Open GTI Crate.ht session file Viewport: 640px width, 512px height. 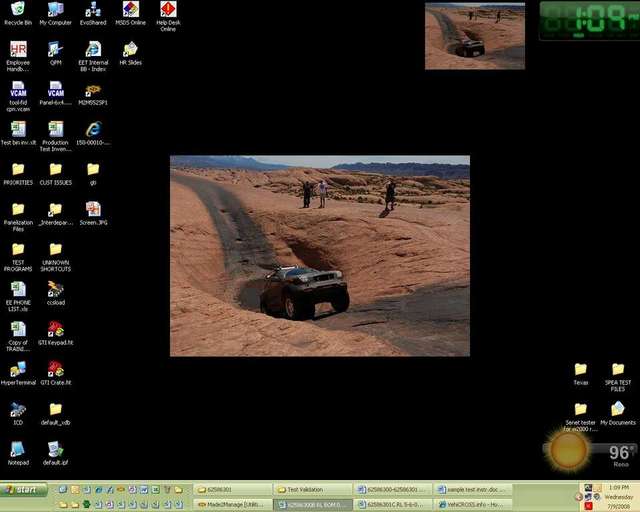pyautogui.click(x=56, y=373)
